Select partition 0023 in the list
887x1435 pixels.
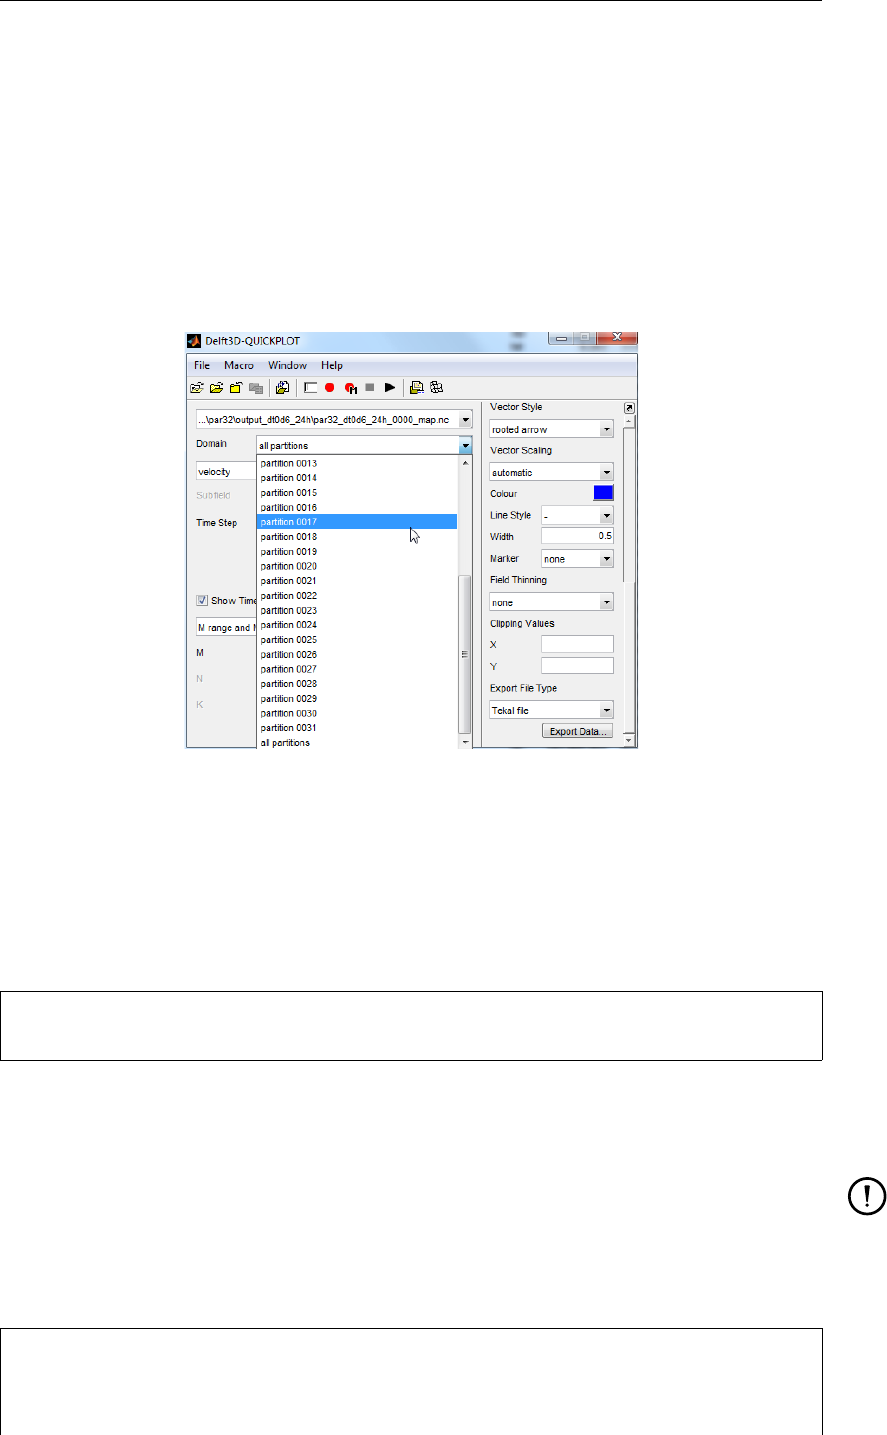click(x=357, y=610)
